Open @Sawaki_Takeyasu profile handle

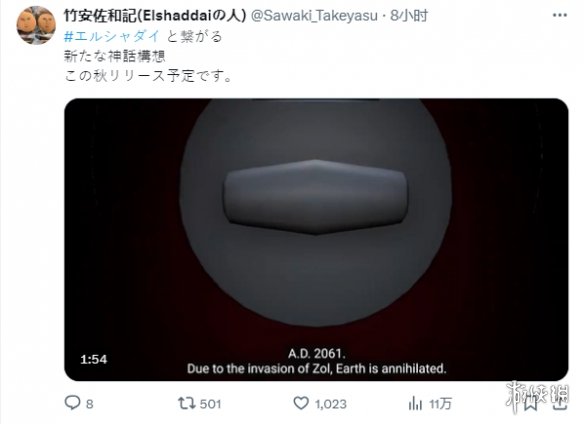click(x=314, y=16)
